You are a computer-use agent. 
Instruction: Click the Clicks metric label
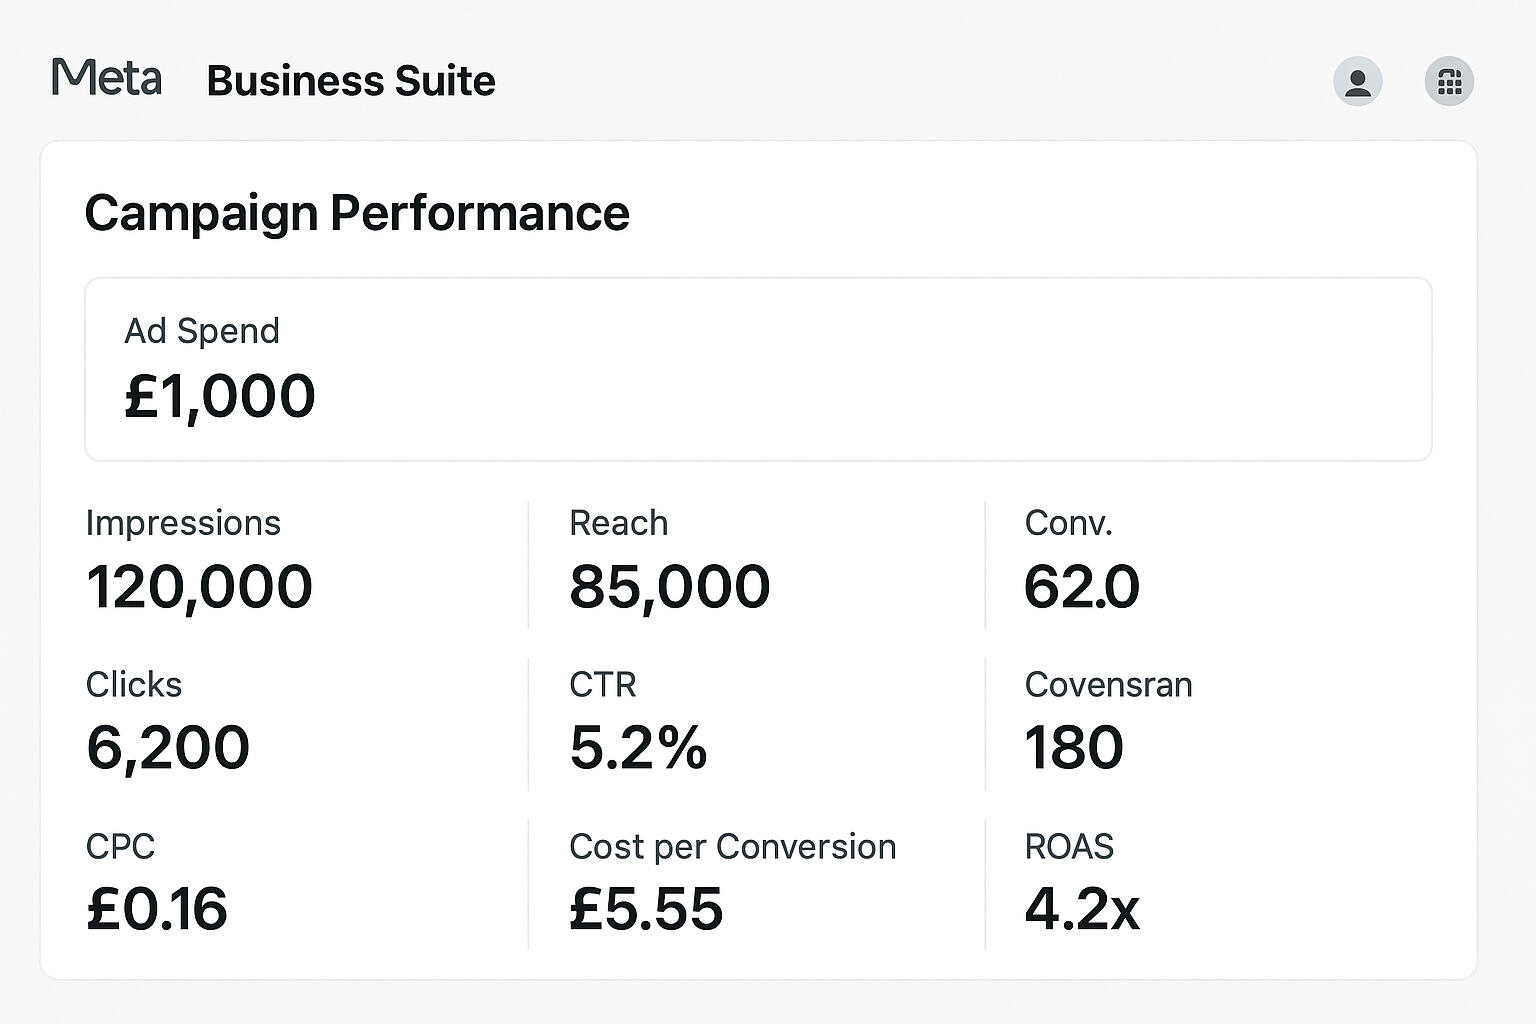[134, 685]
